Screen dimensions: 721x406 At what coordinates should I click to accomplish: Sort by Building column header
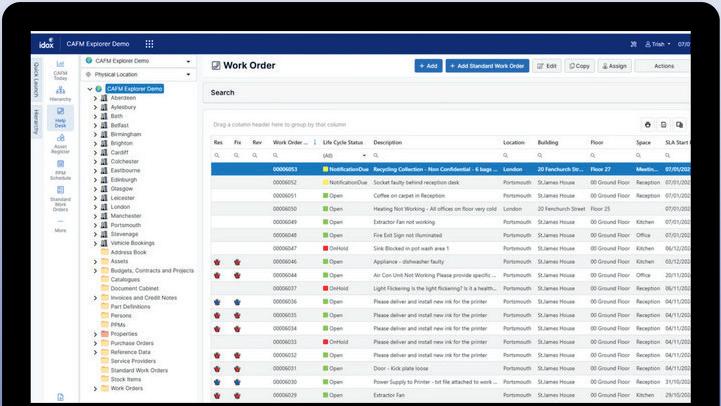tap(548, 143)
